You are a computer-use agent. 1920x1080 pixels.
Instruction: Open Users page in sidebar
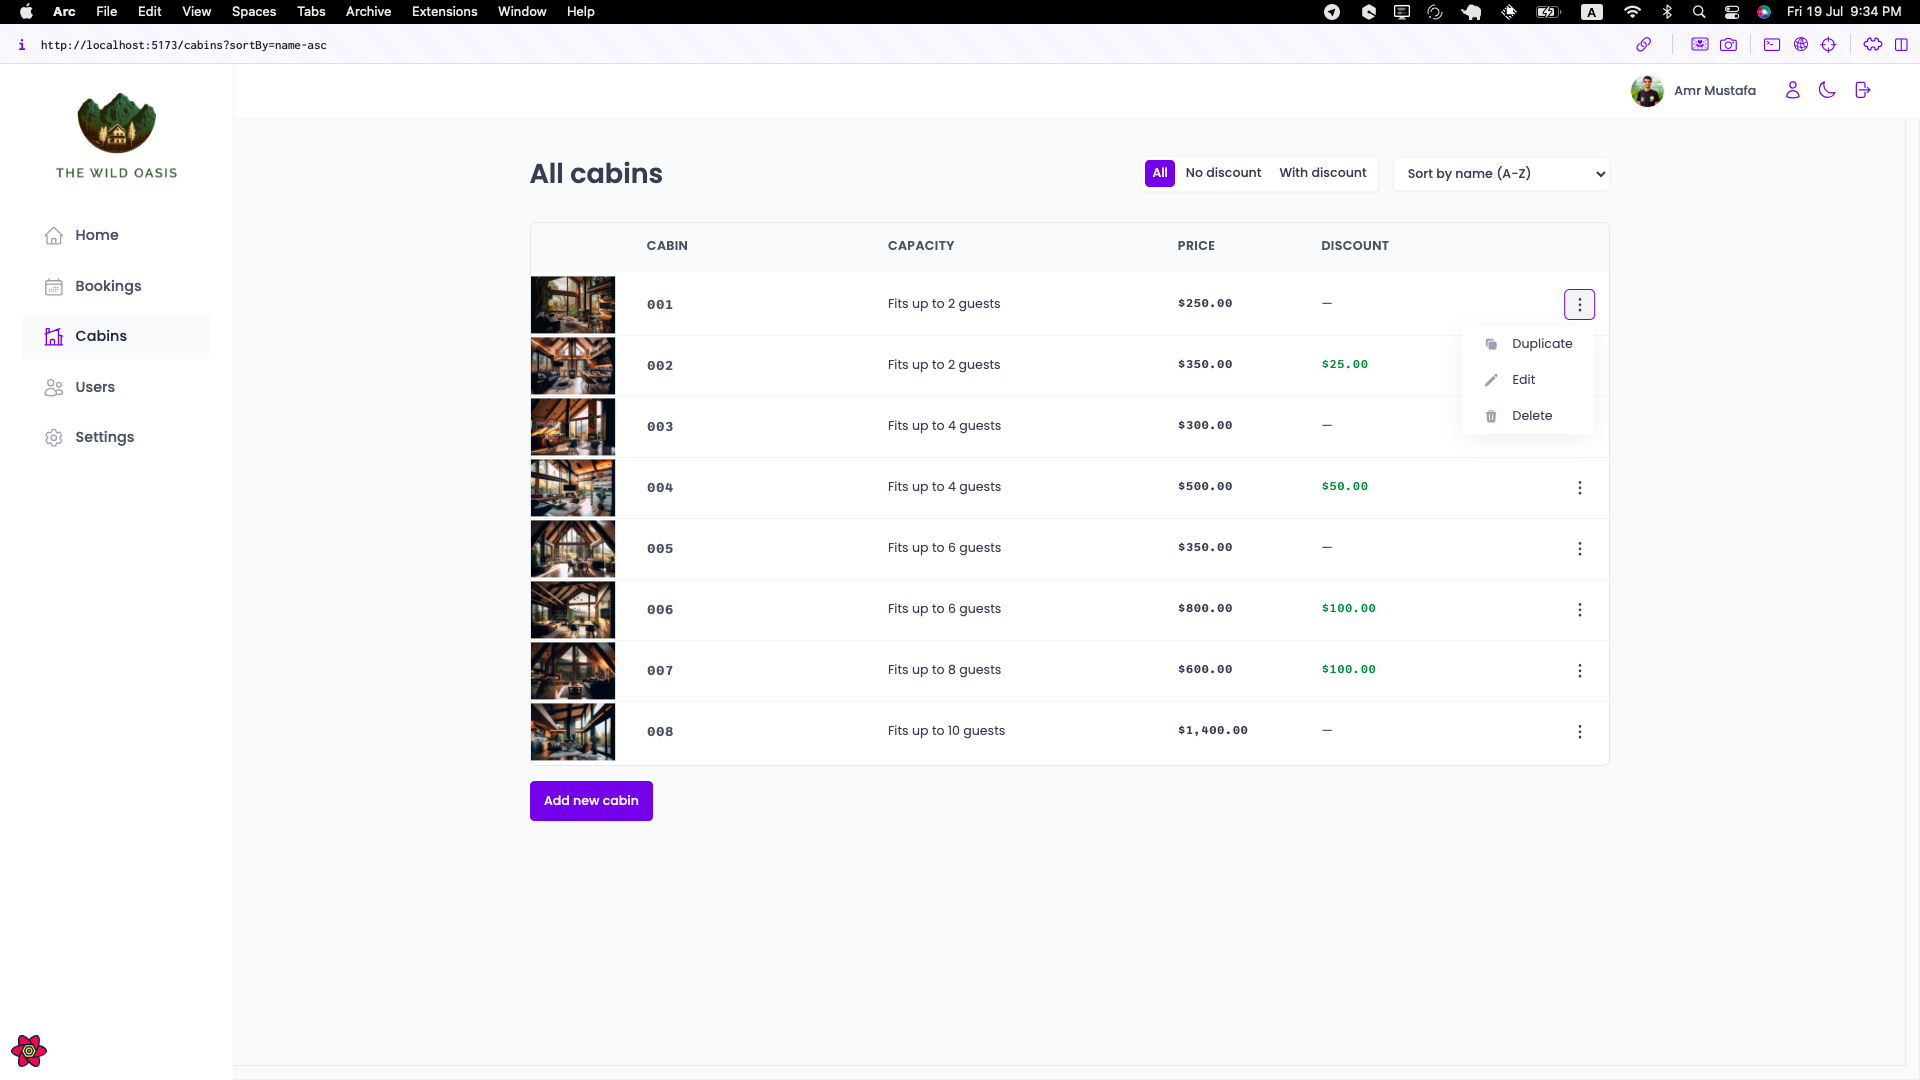pos(94,387)
